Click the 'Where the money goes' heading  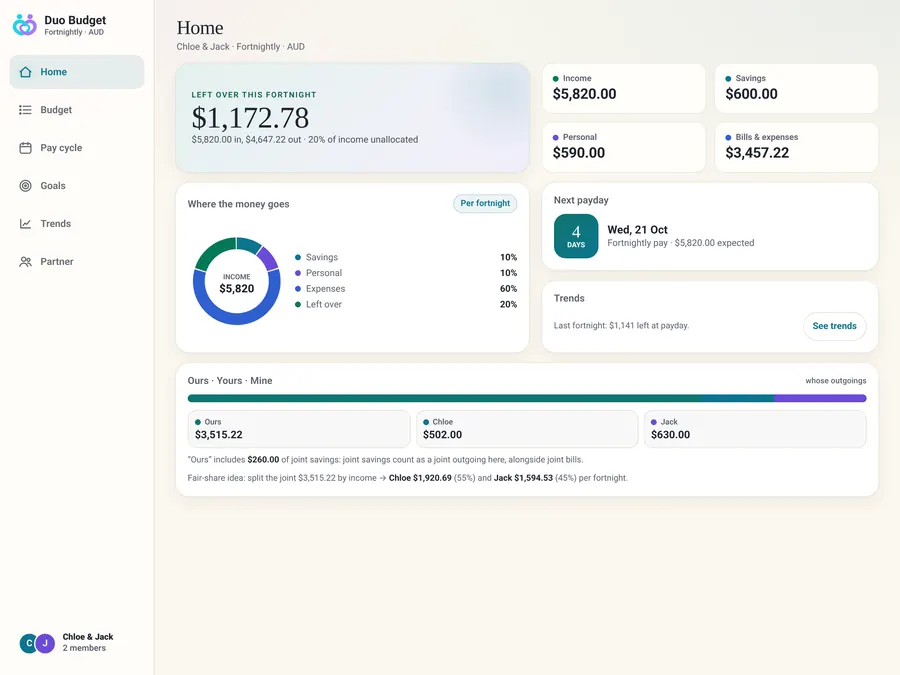[238, 204]
